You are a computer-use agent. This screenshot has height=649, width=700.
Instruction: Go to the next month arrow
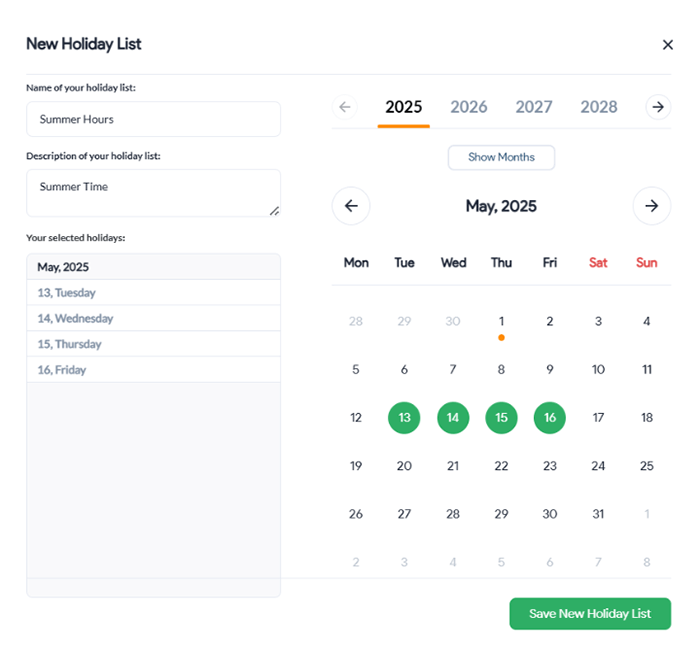pos(652,206)
